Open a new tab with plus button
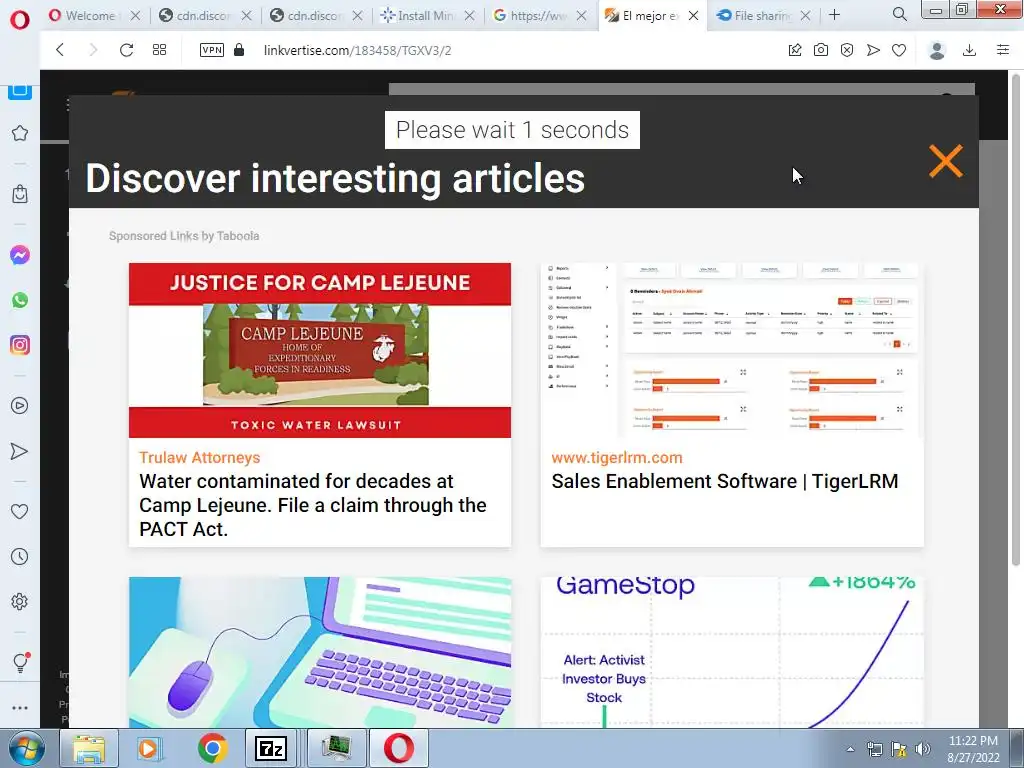The height and width of the screenshot is (768, 1024). pos(835,14)
